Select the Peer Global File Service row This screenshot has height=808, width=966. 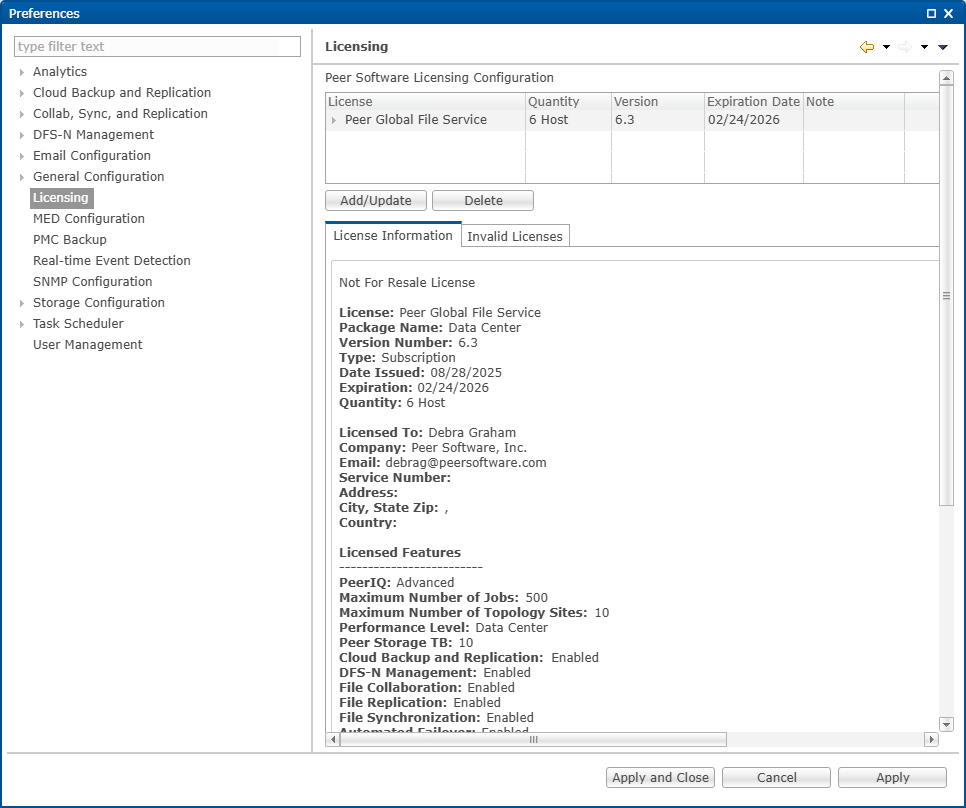pyautogui.click(x=632, y=120)
